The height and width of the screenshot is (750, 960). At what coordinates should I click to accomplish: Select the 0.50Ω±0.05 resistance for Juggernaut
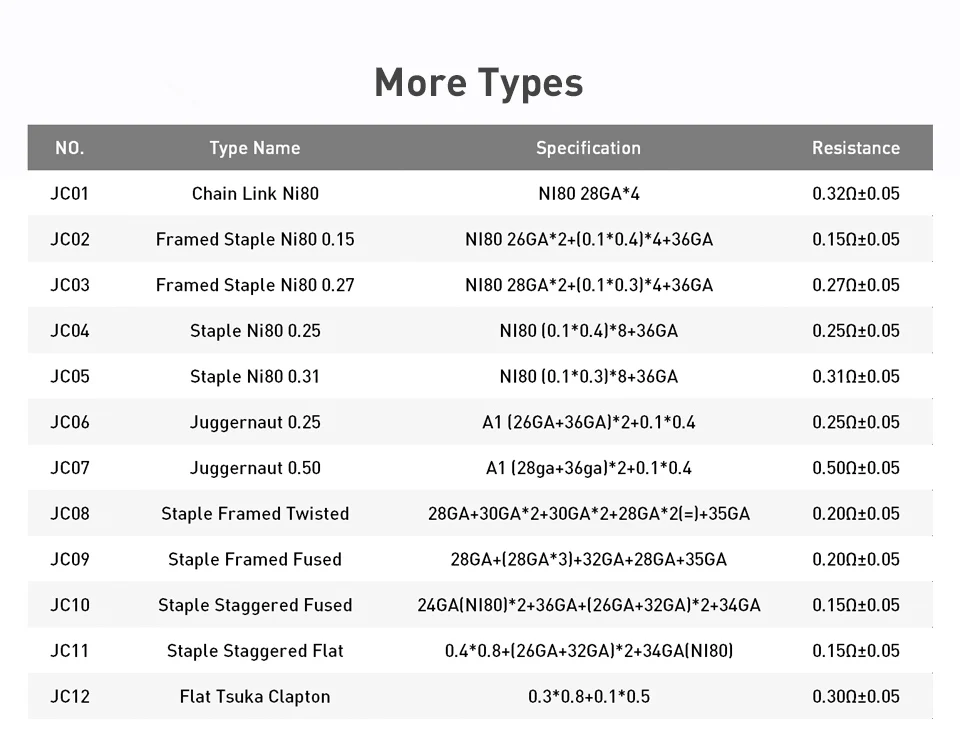(856, 468)
